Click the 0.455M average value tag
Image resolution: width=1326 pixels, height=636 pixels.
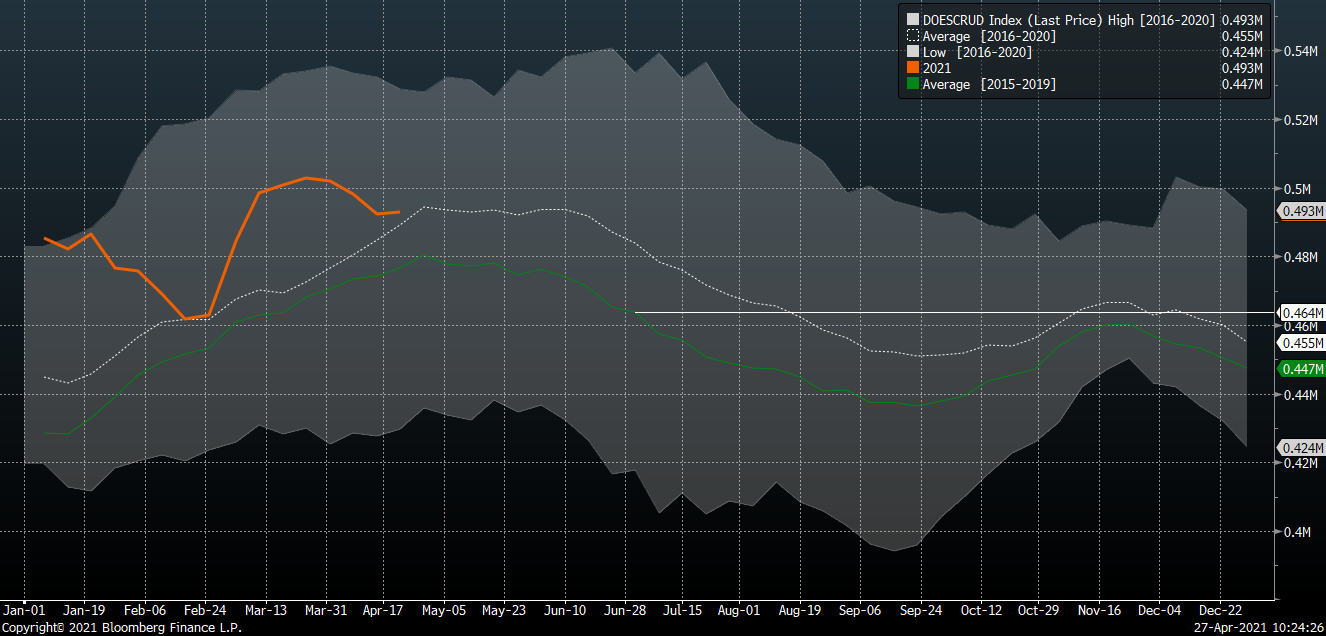click(x=1303, y=343)
